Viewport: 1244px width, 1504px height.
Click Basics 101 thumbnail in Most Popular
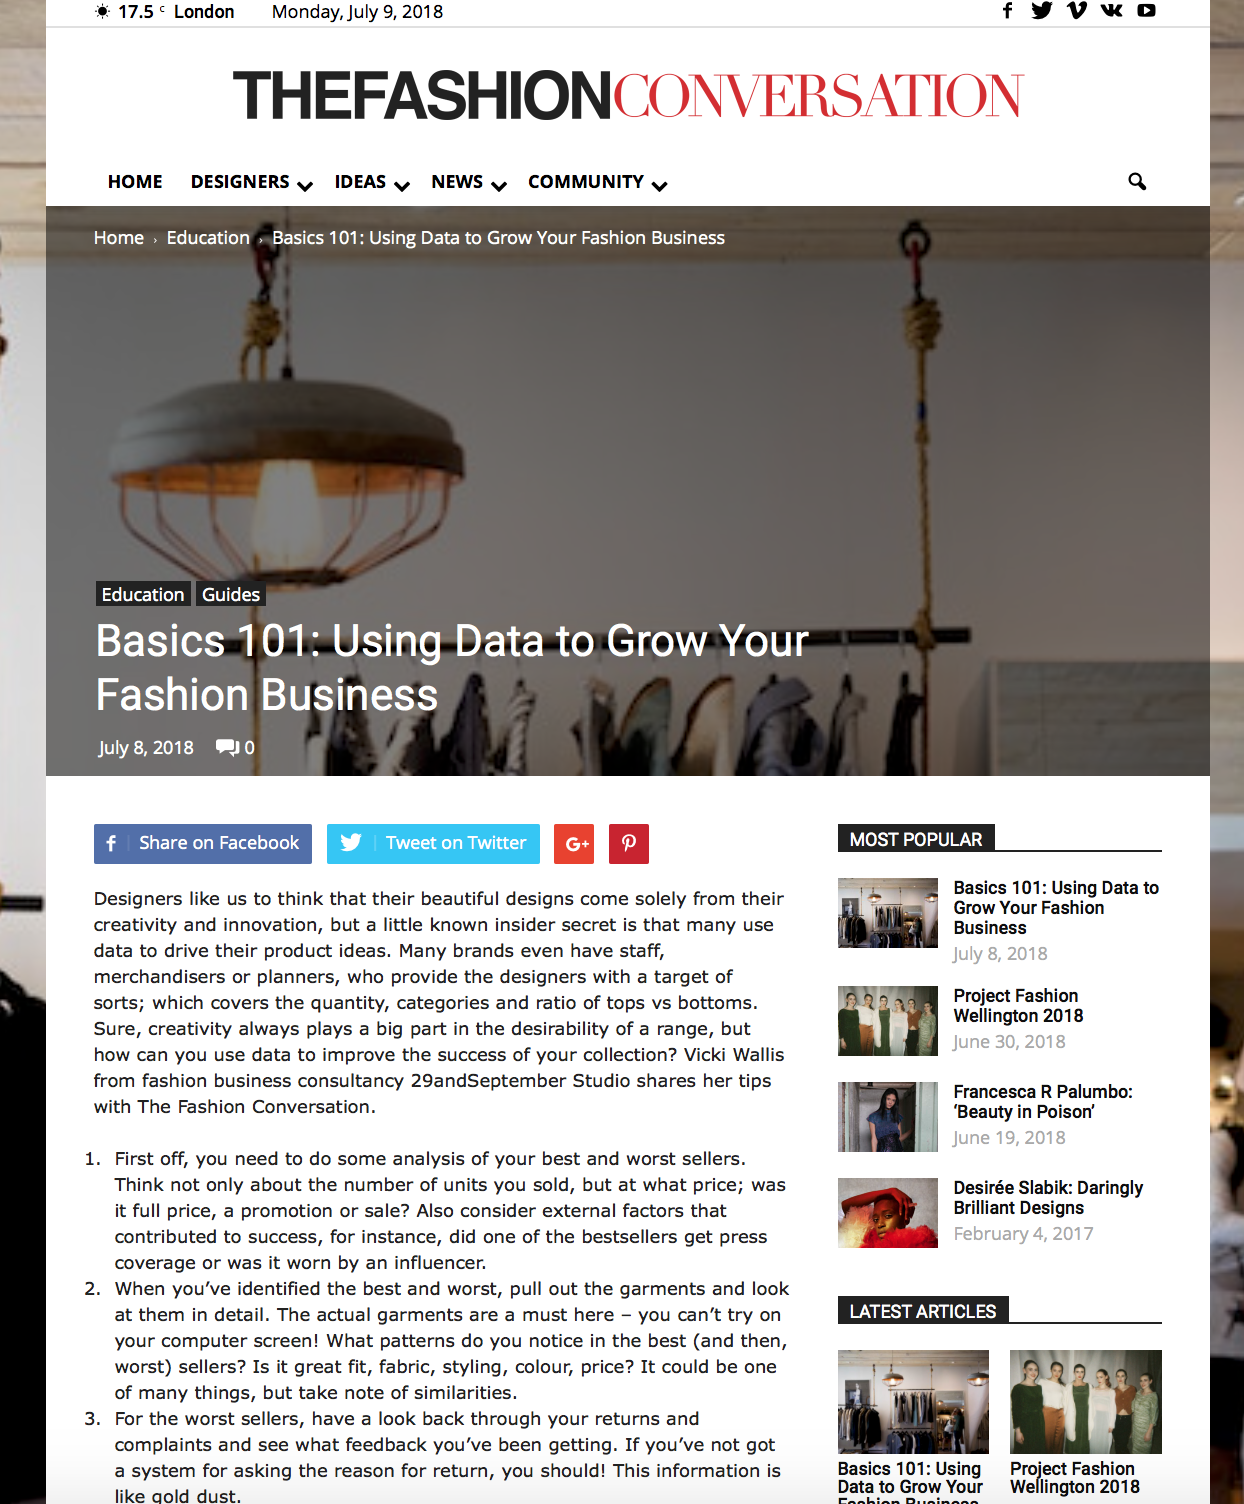tap(888, 912)
